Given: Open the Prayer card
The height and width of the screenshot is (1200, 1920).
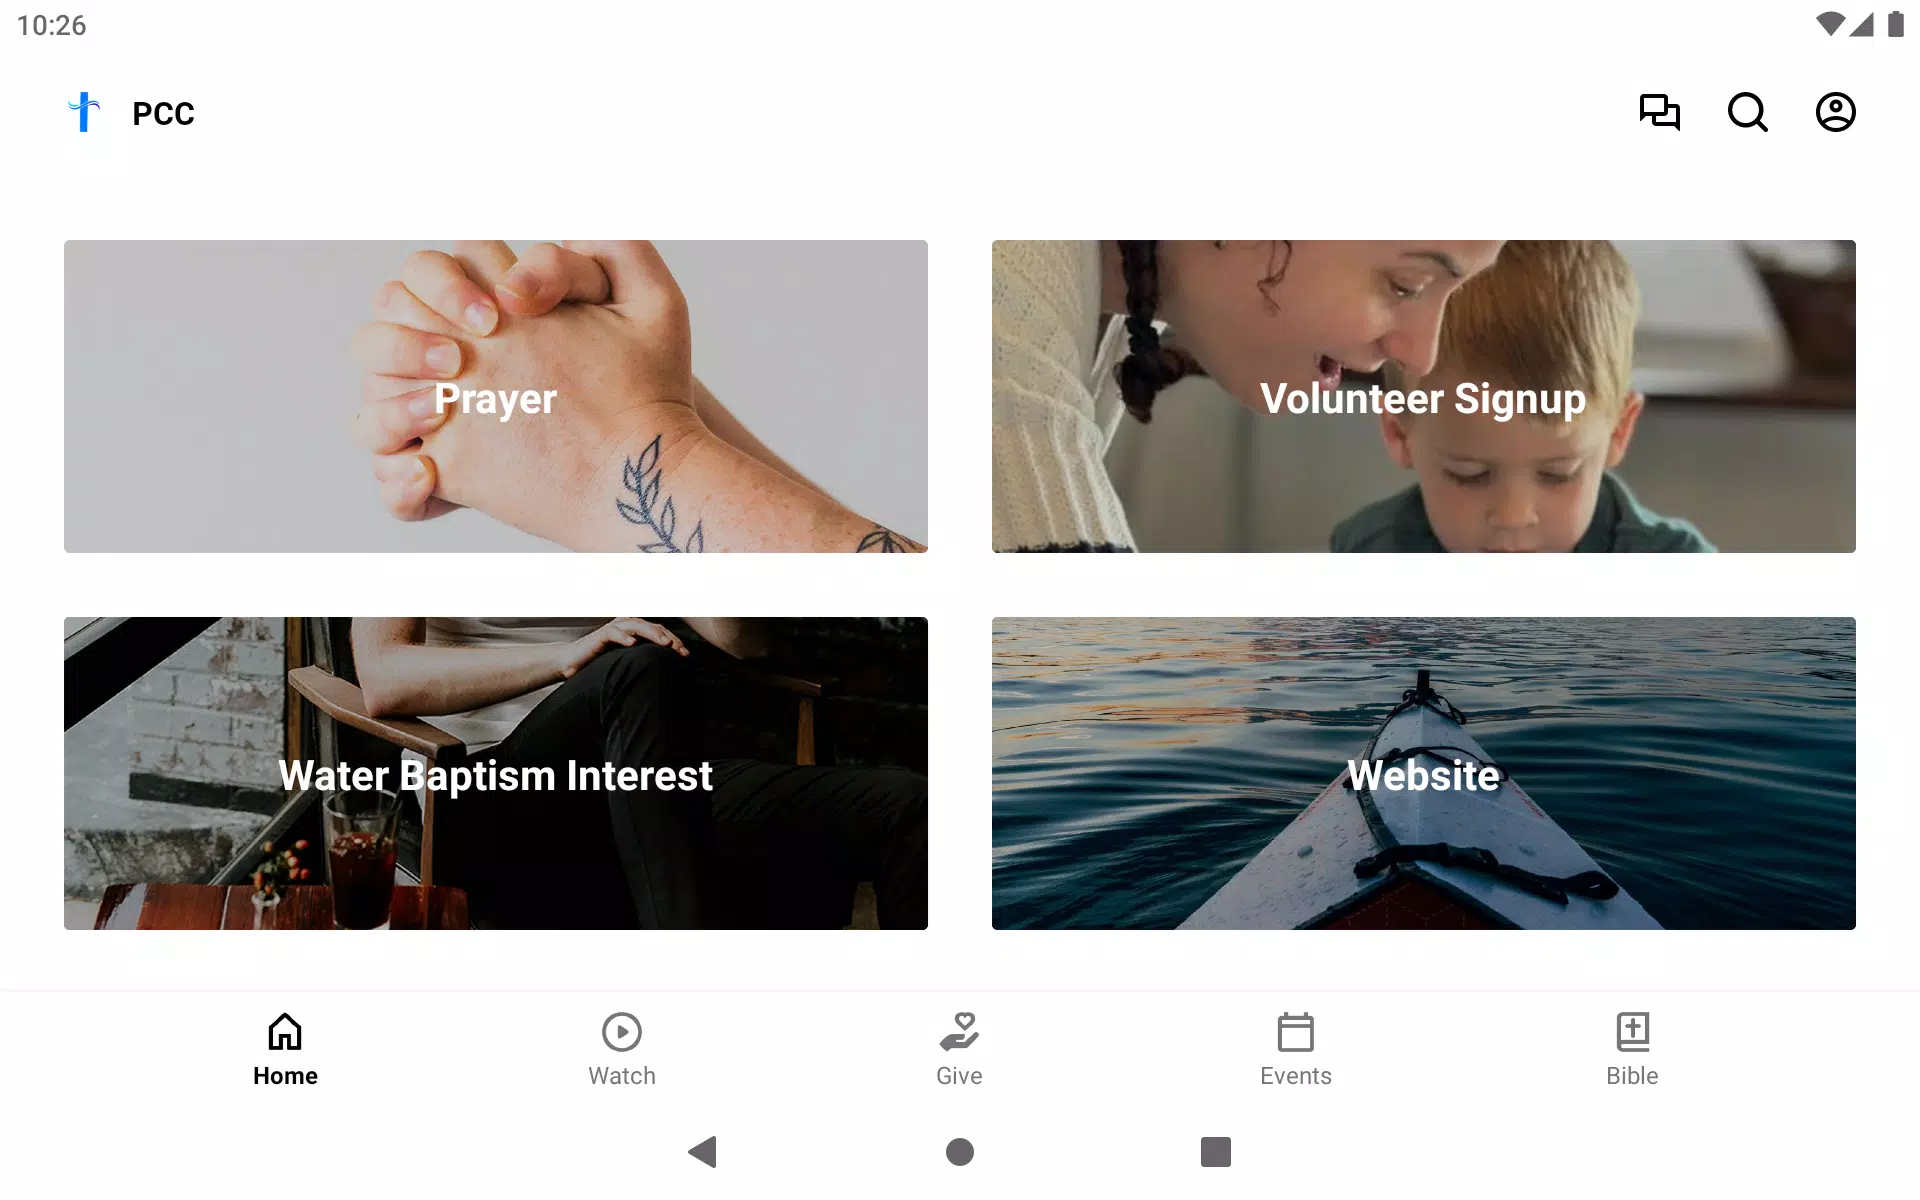Looking at the screenshot, I should click(x=496, y=396).
